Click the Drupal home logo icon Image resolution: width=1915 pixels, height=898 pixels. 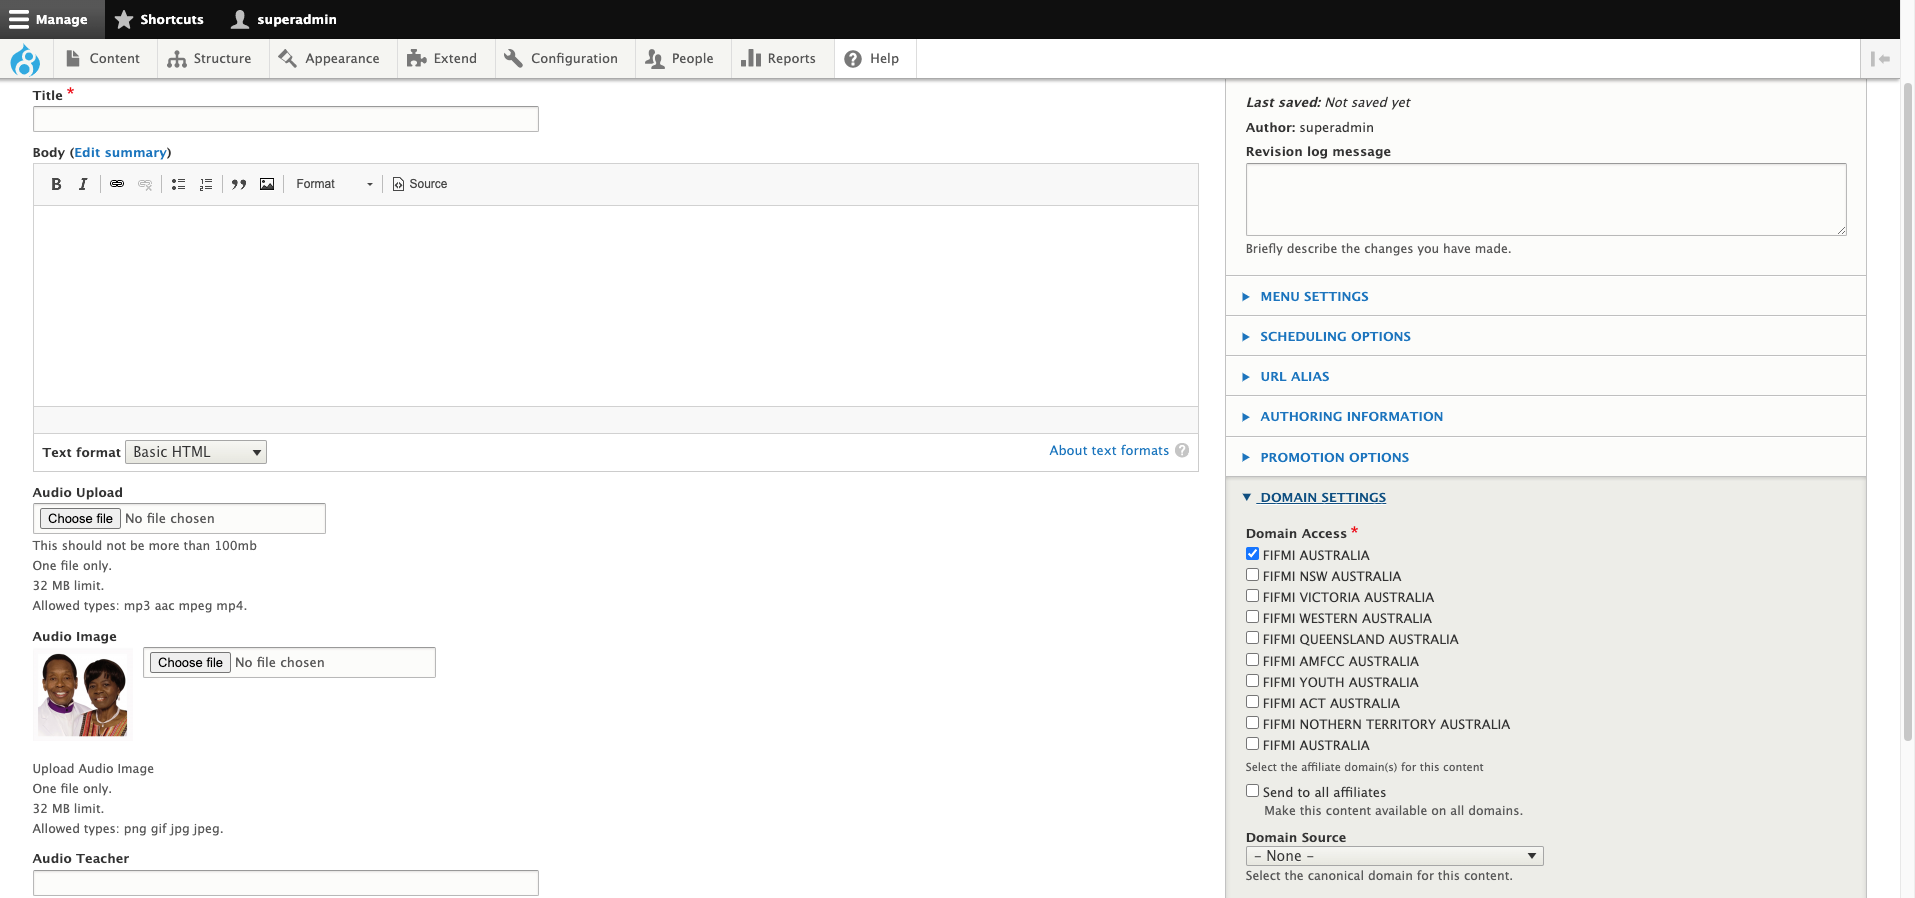click(x=25, y=60)
